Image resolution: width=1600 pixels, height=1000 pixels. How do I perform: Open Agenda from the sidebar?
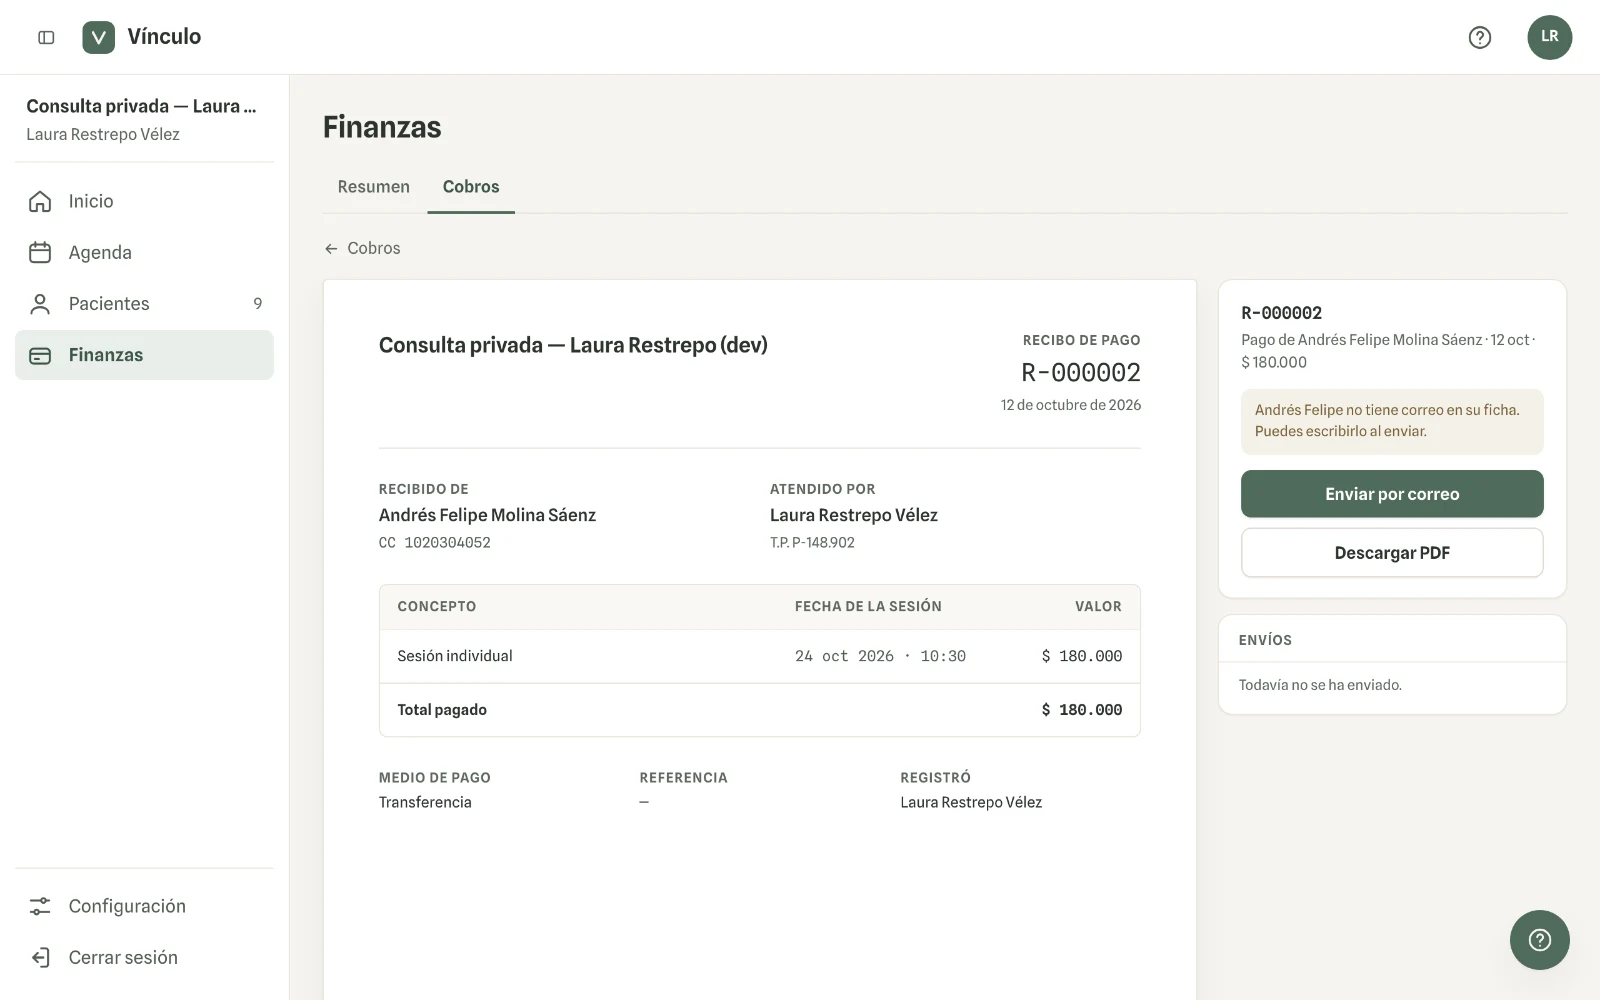(x=144, y=252)
